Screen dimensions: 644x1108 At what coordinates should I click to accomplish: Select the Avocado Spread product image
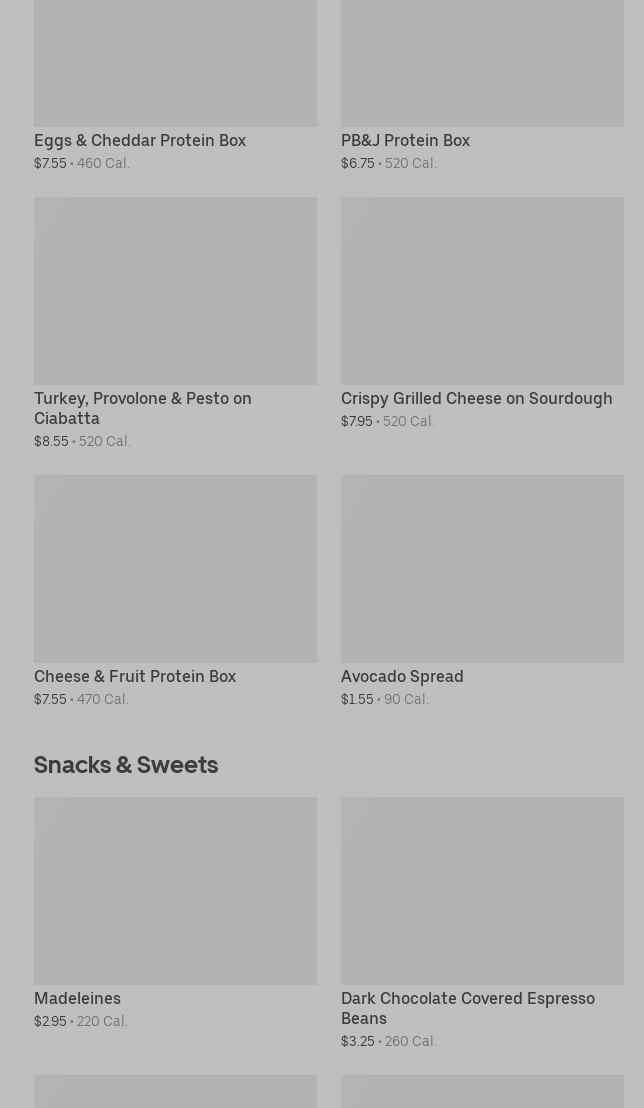[482, 568]
